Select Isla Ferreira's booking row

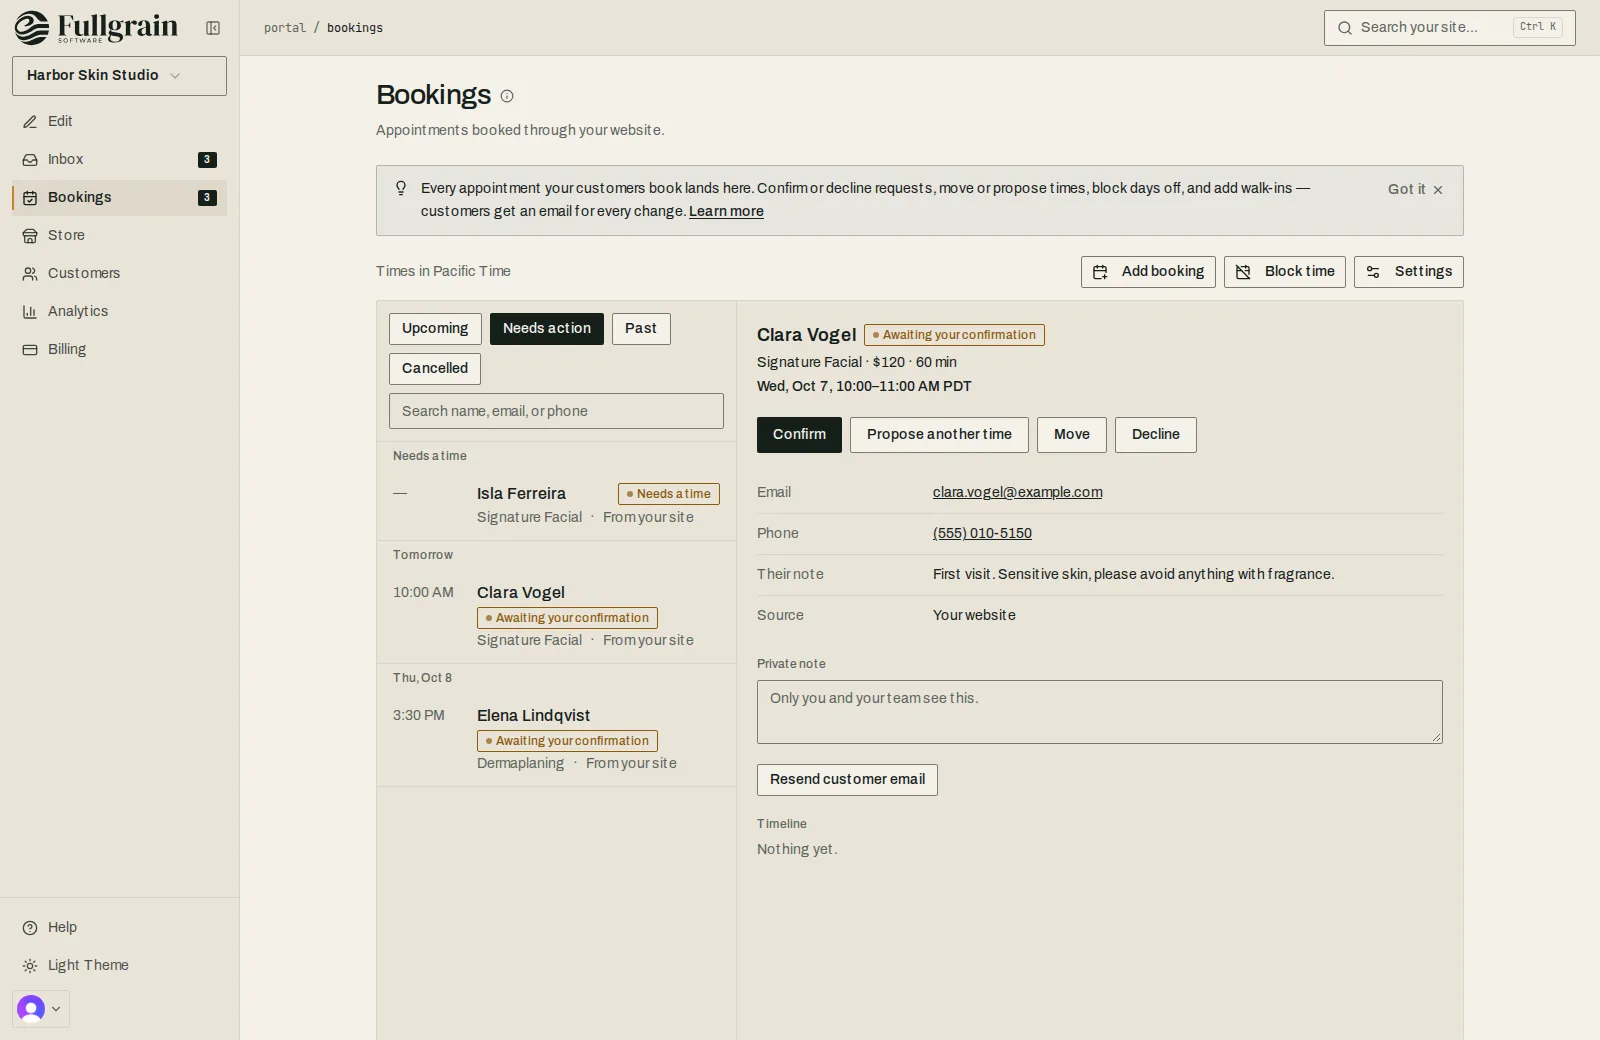[x=556, y=505]
